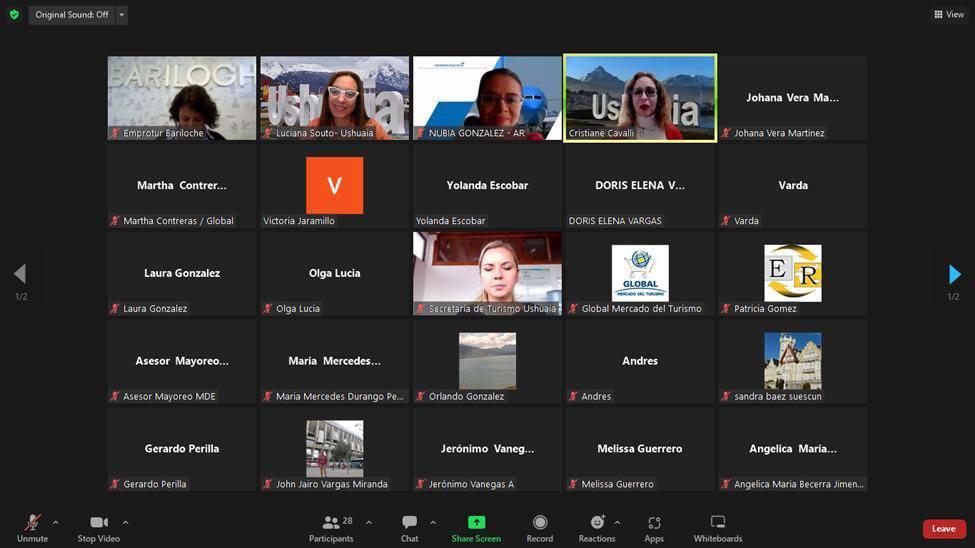Open the View layout menu
975x548 pixels.
[x=949, y=15]
